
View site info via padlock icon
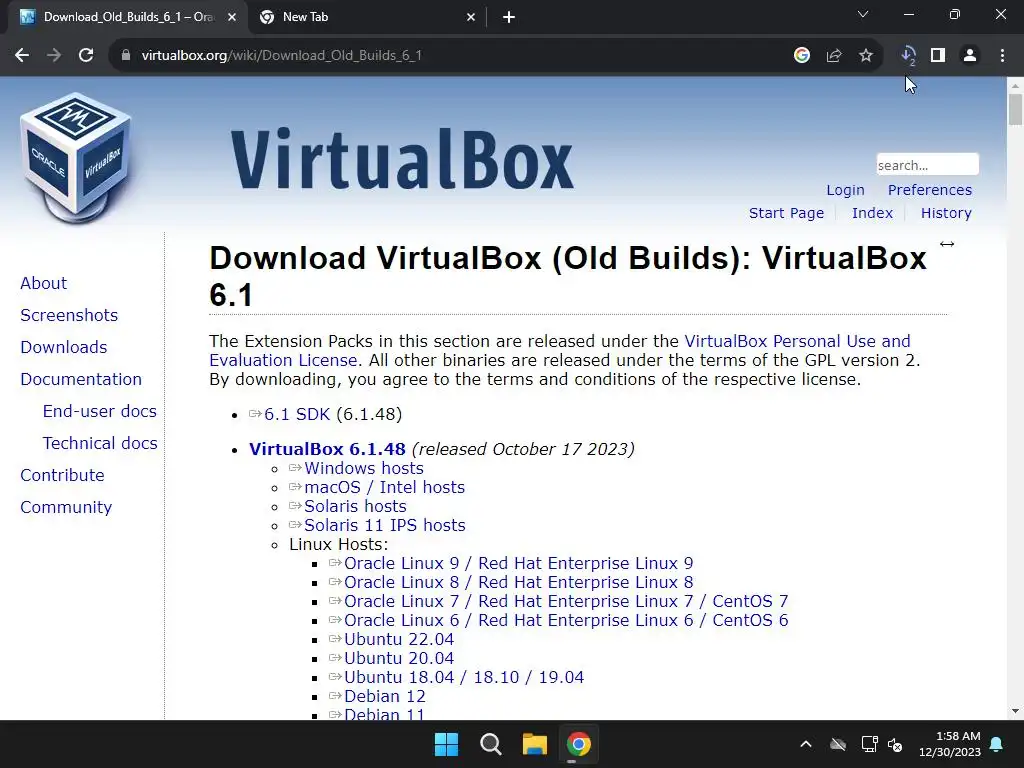pos(126,56)
